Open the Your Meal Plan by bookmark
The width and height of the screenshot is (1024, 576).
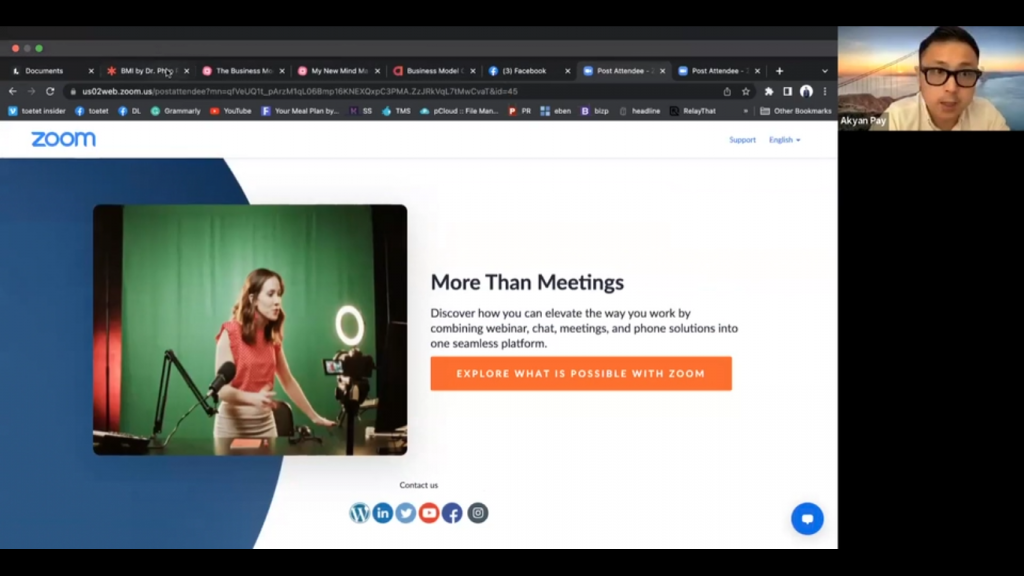pyautogui.click(x=300, y=111)
